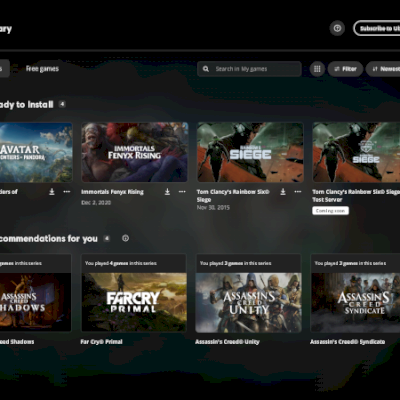Click info icon beside Recommendations for you

pyautogui.click(x=125, y=238)
